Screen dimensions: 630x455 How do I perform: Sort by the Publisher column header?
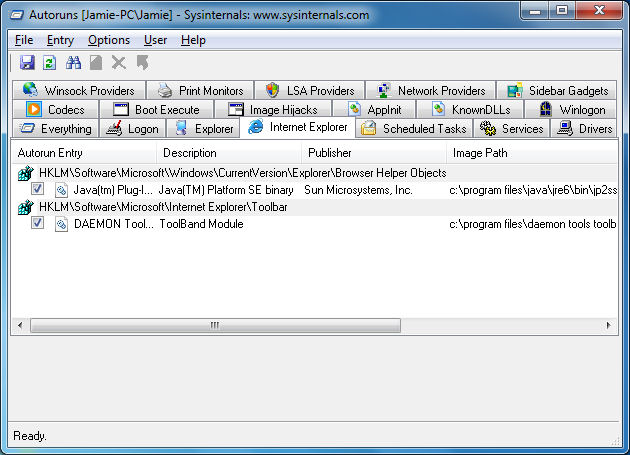coord(374,153)
